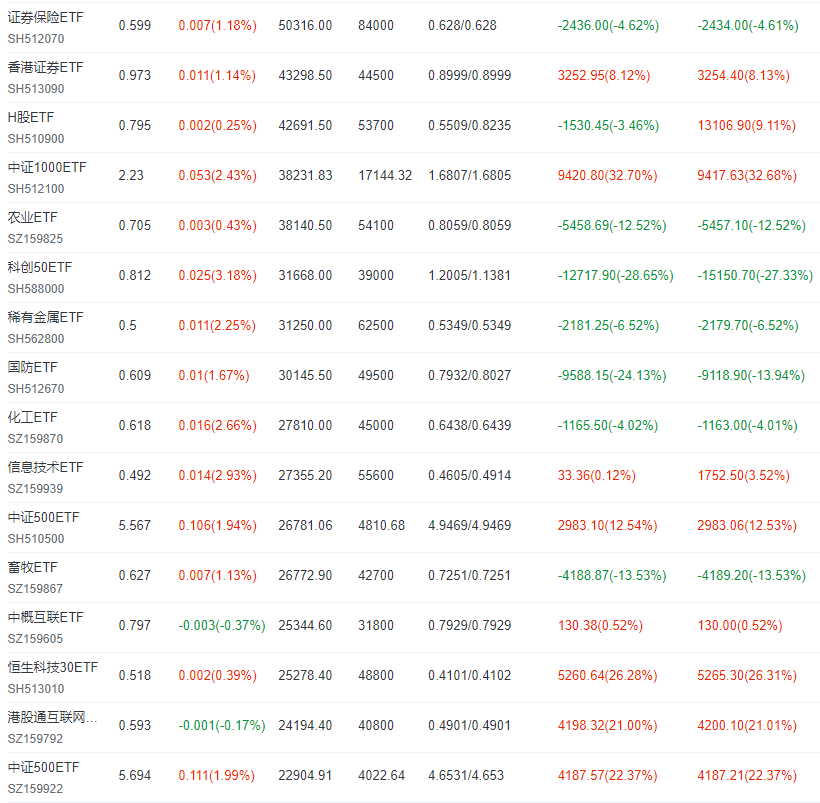Click stock code SH512670
The image size is (820, 803).
pos(36,389)
